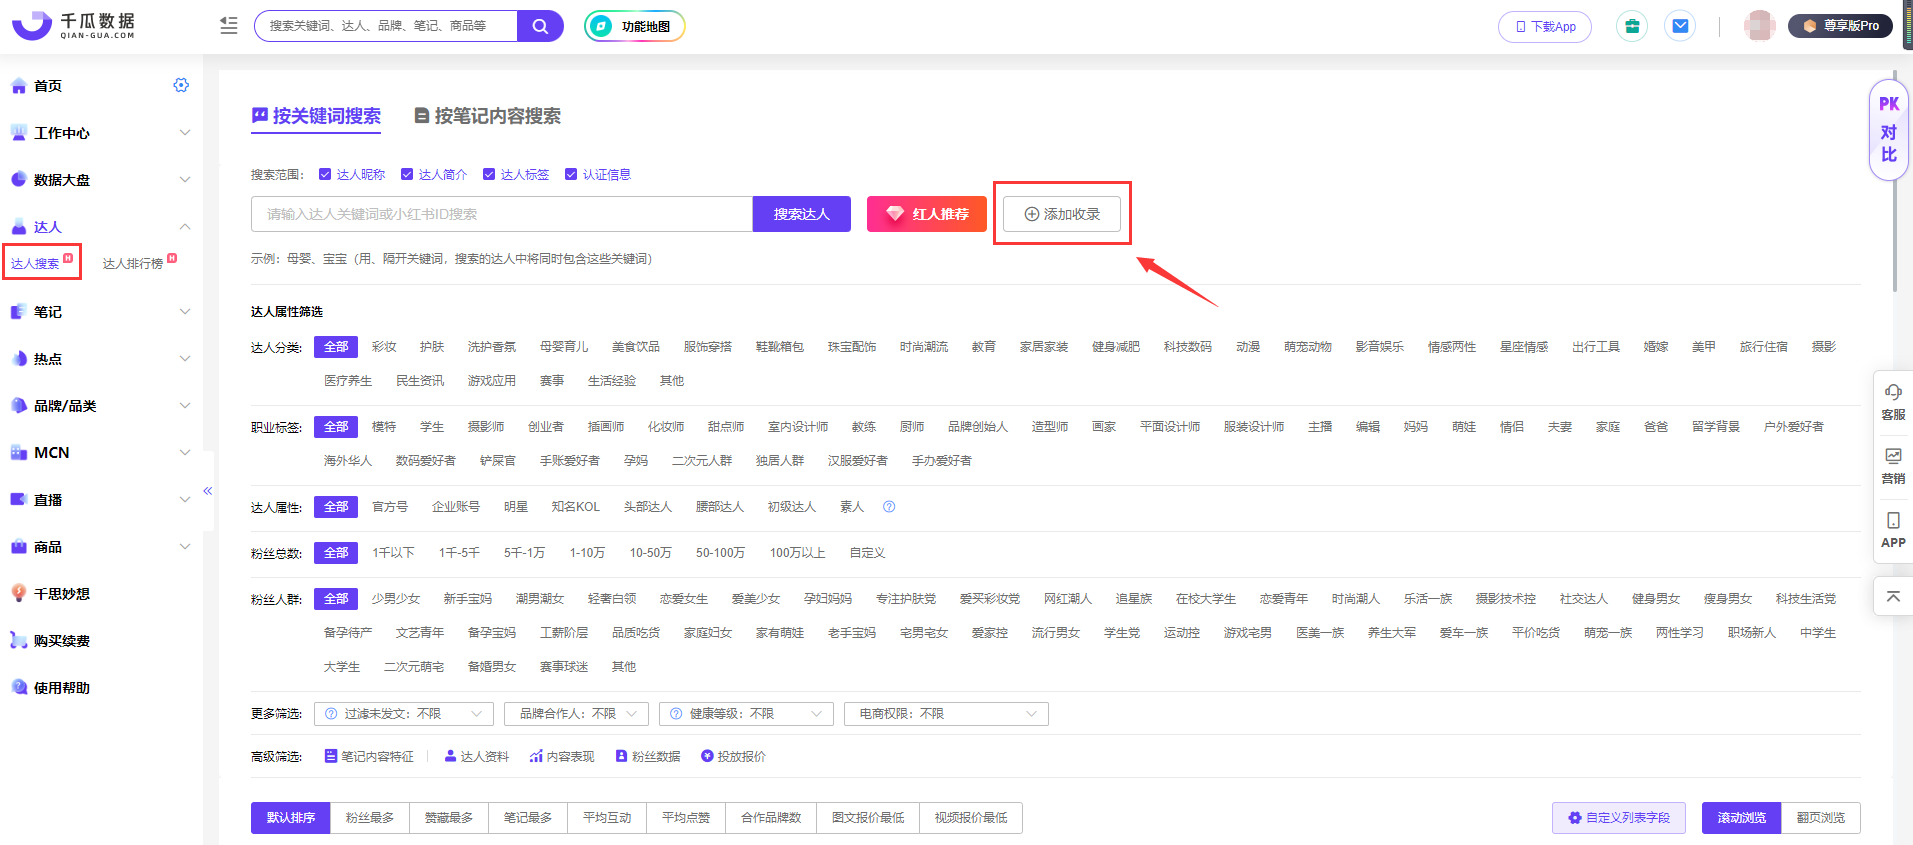This screenshot has width=1913, height=845.
Task: Select 官方号 in 达人属性
Action: [x=390, y=507]
